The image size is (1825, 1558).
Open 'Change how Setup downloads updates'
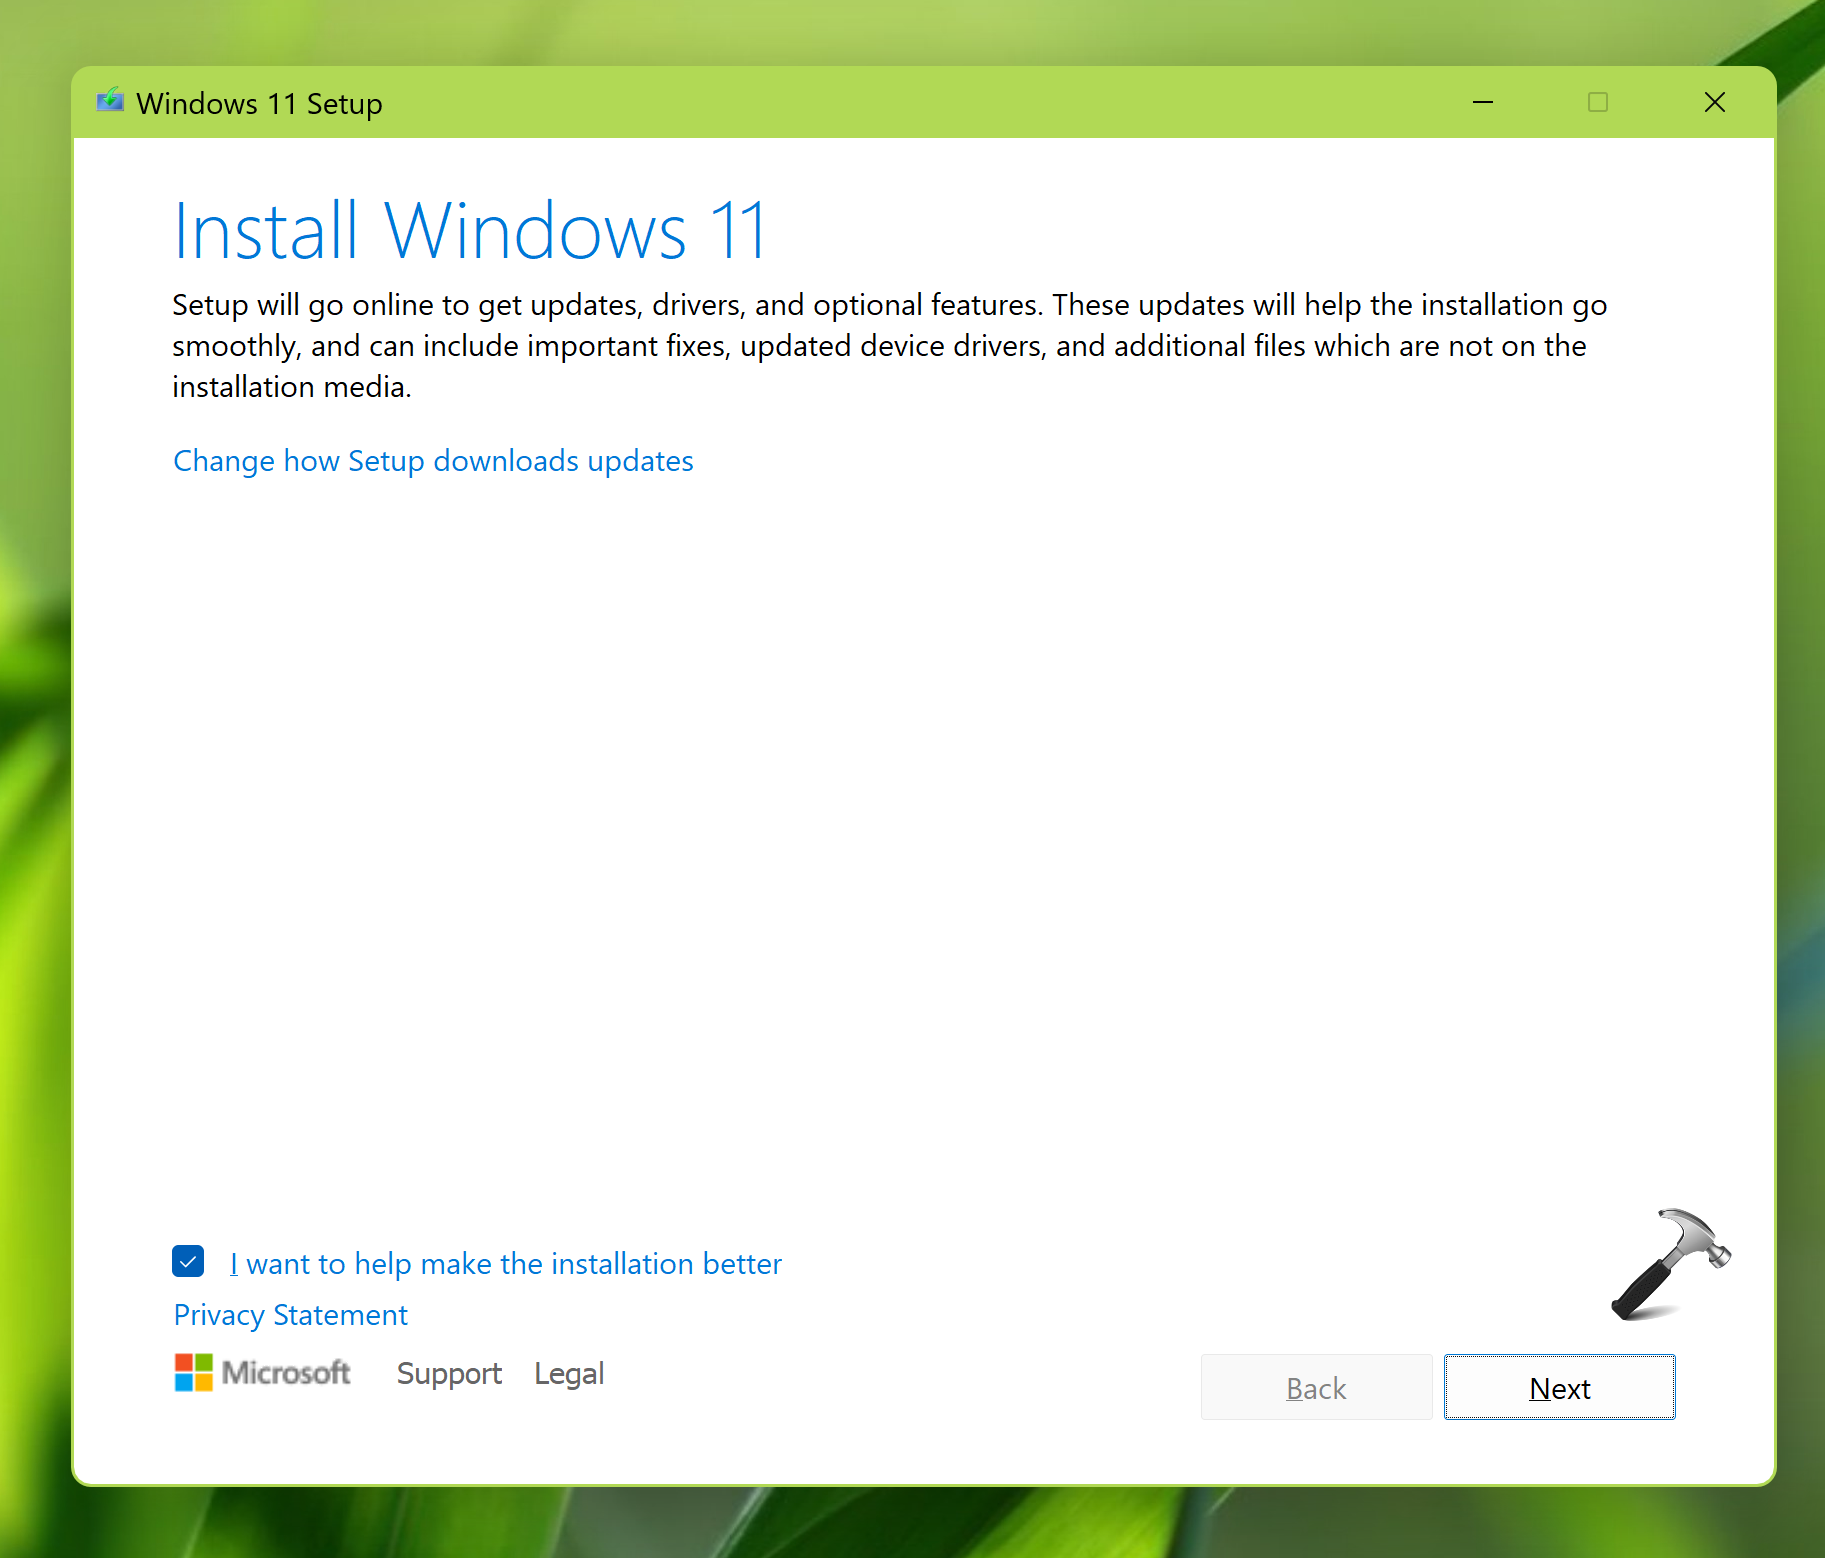coord(433,461)
